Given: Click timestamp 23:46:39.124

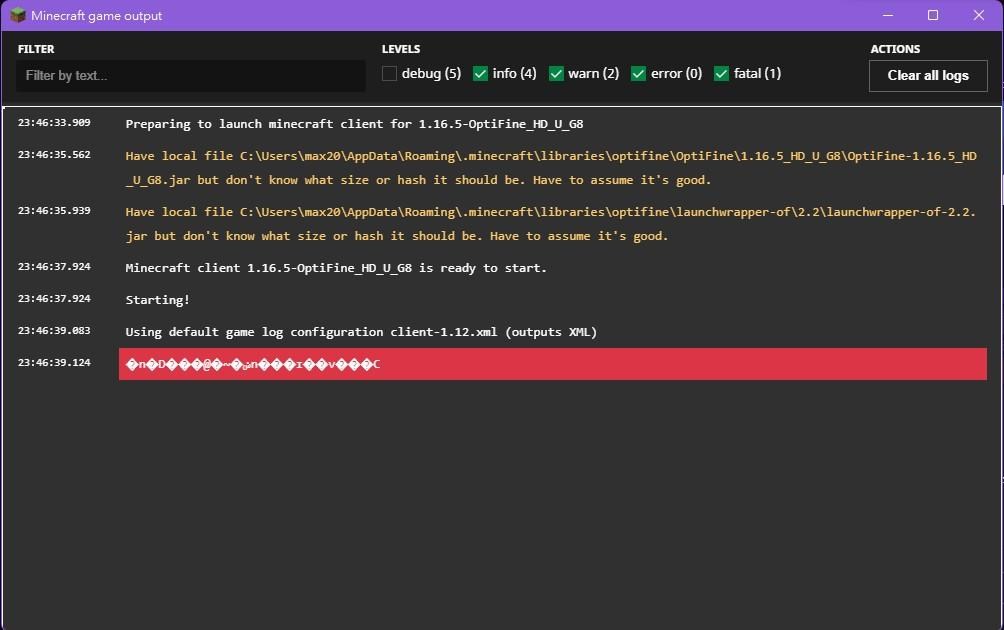Looking at the screenshot, I should pos(54,362).
